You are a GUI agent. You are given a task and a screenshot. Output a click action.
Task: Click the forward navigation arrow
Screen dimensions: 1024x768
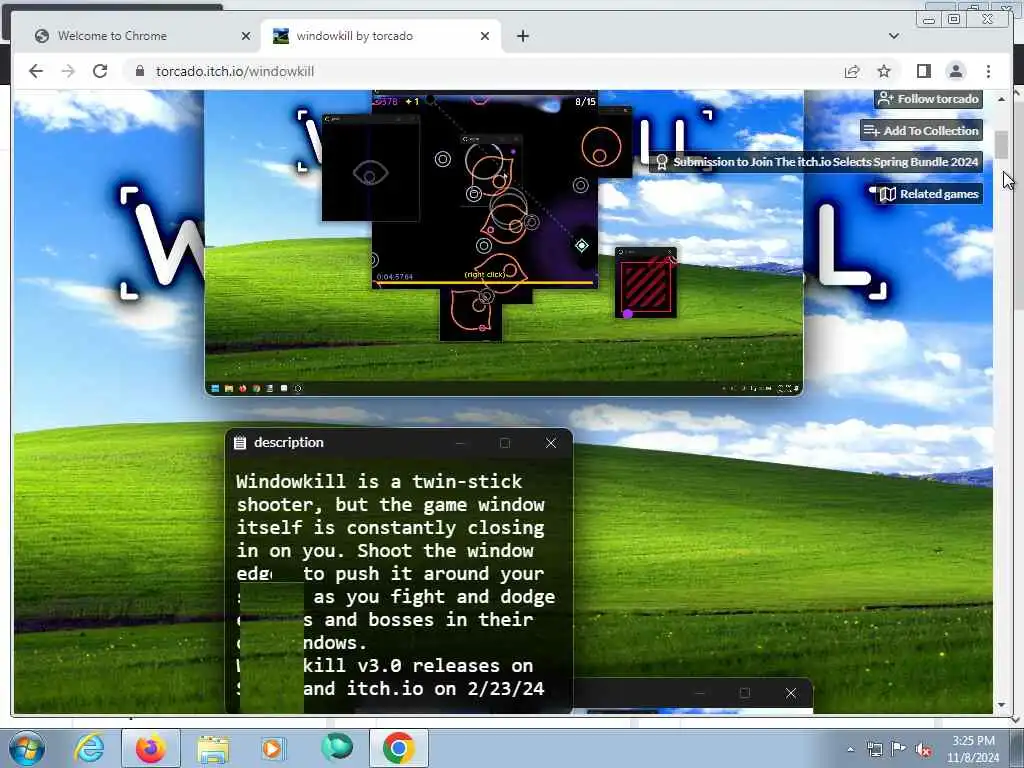pos(68,71)
